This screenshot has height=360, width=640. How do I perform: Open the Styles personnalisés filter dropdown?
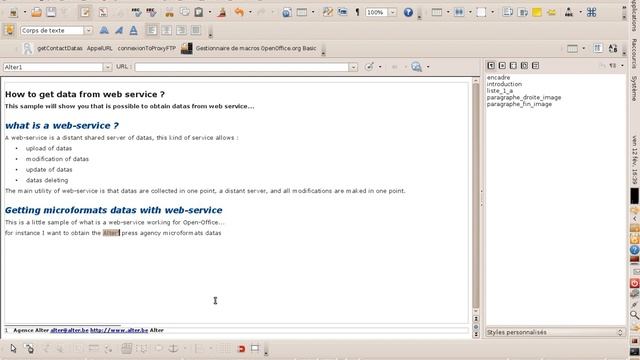click(x=555, y=332)
